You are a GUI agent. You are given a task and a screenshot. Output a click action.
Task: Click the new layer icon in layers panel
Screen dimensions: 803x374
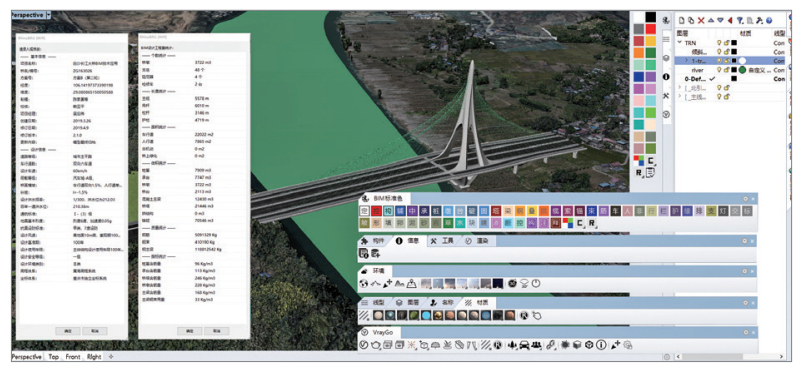click(x=682, y=20)
